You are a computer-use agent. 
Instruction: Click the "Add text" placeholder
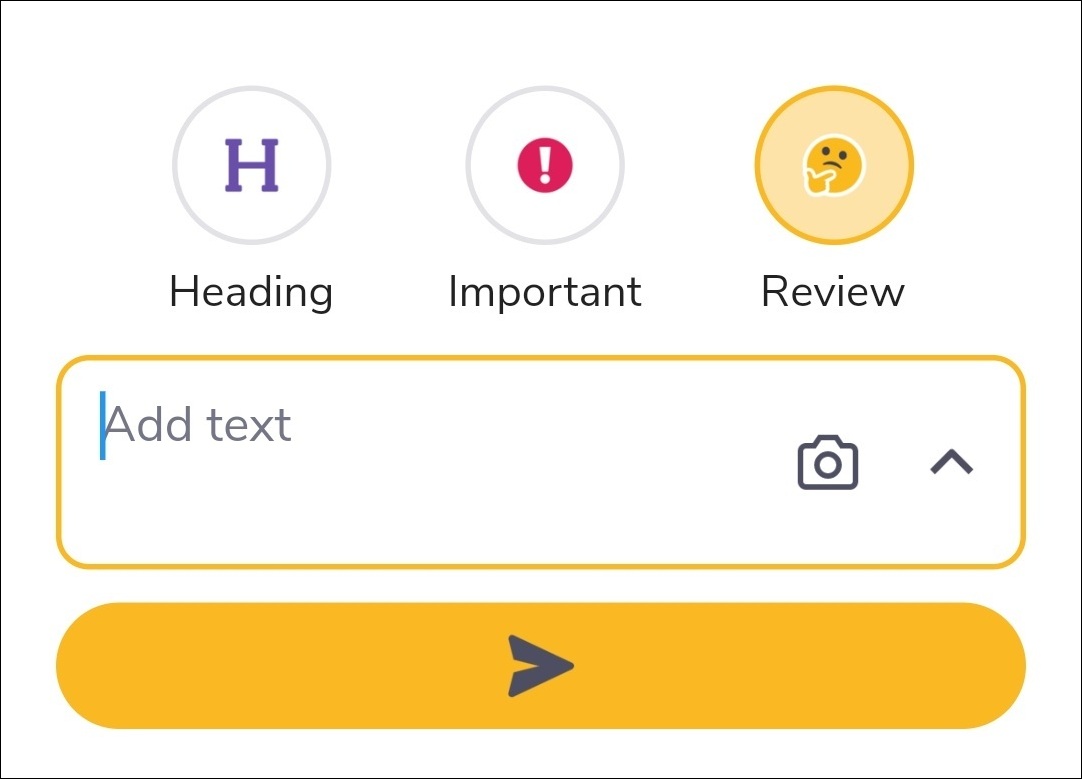click(199, 425)
